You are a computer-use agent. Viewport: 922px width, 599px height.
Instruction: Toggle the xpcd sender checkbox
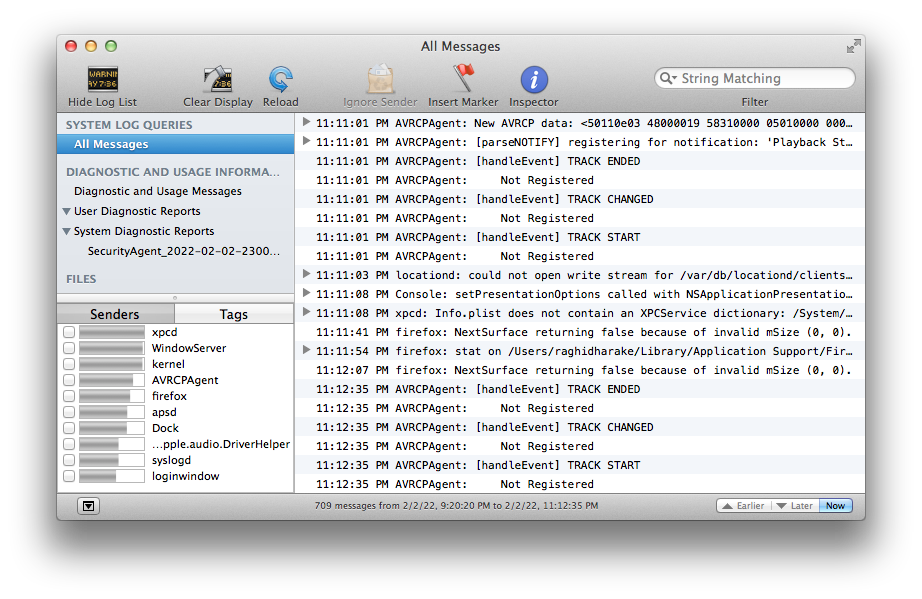tap(69, 332)
